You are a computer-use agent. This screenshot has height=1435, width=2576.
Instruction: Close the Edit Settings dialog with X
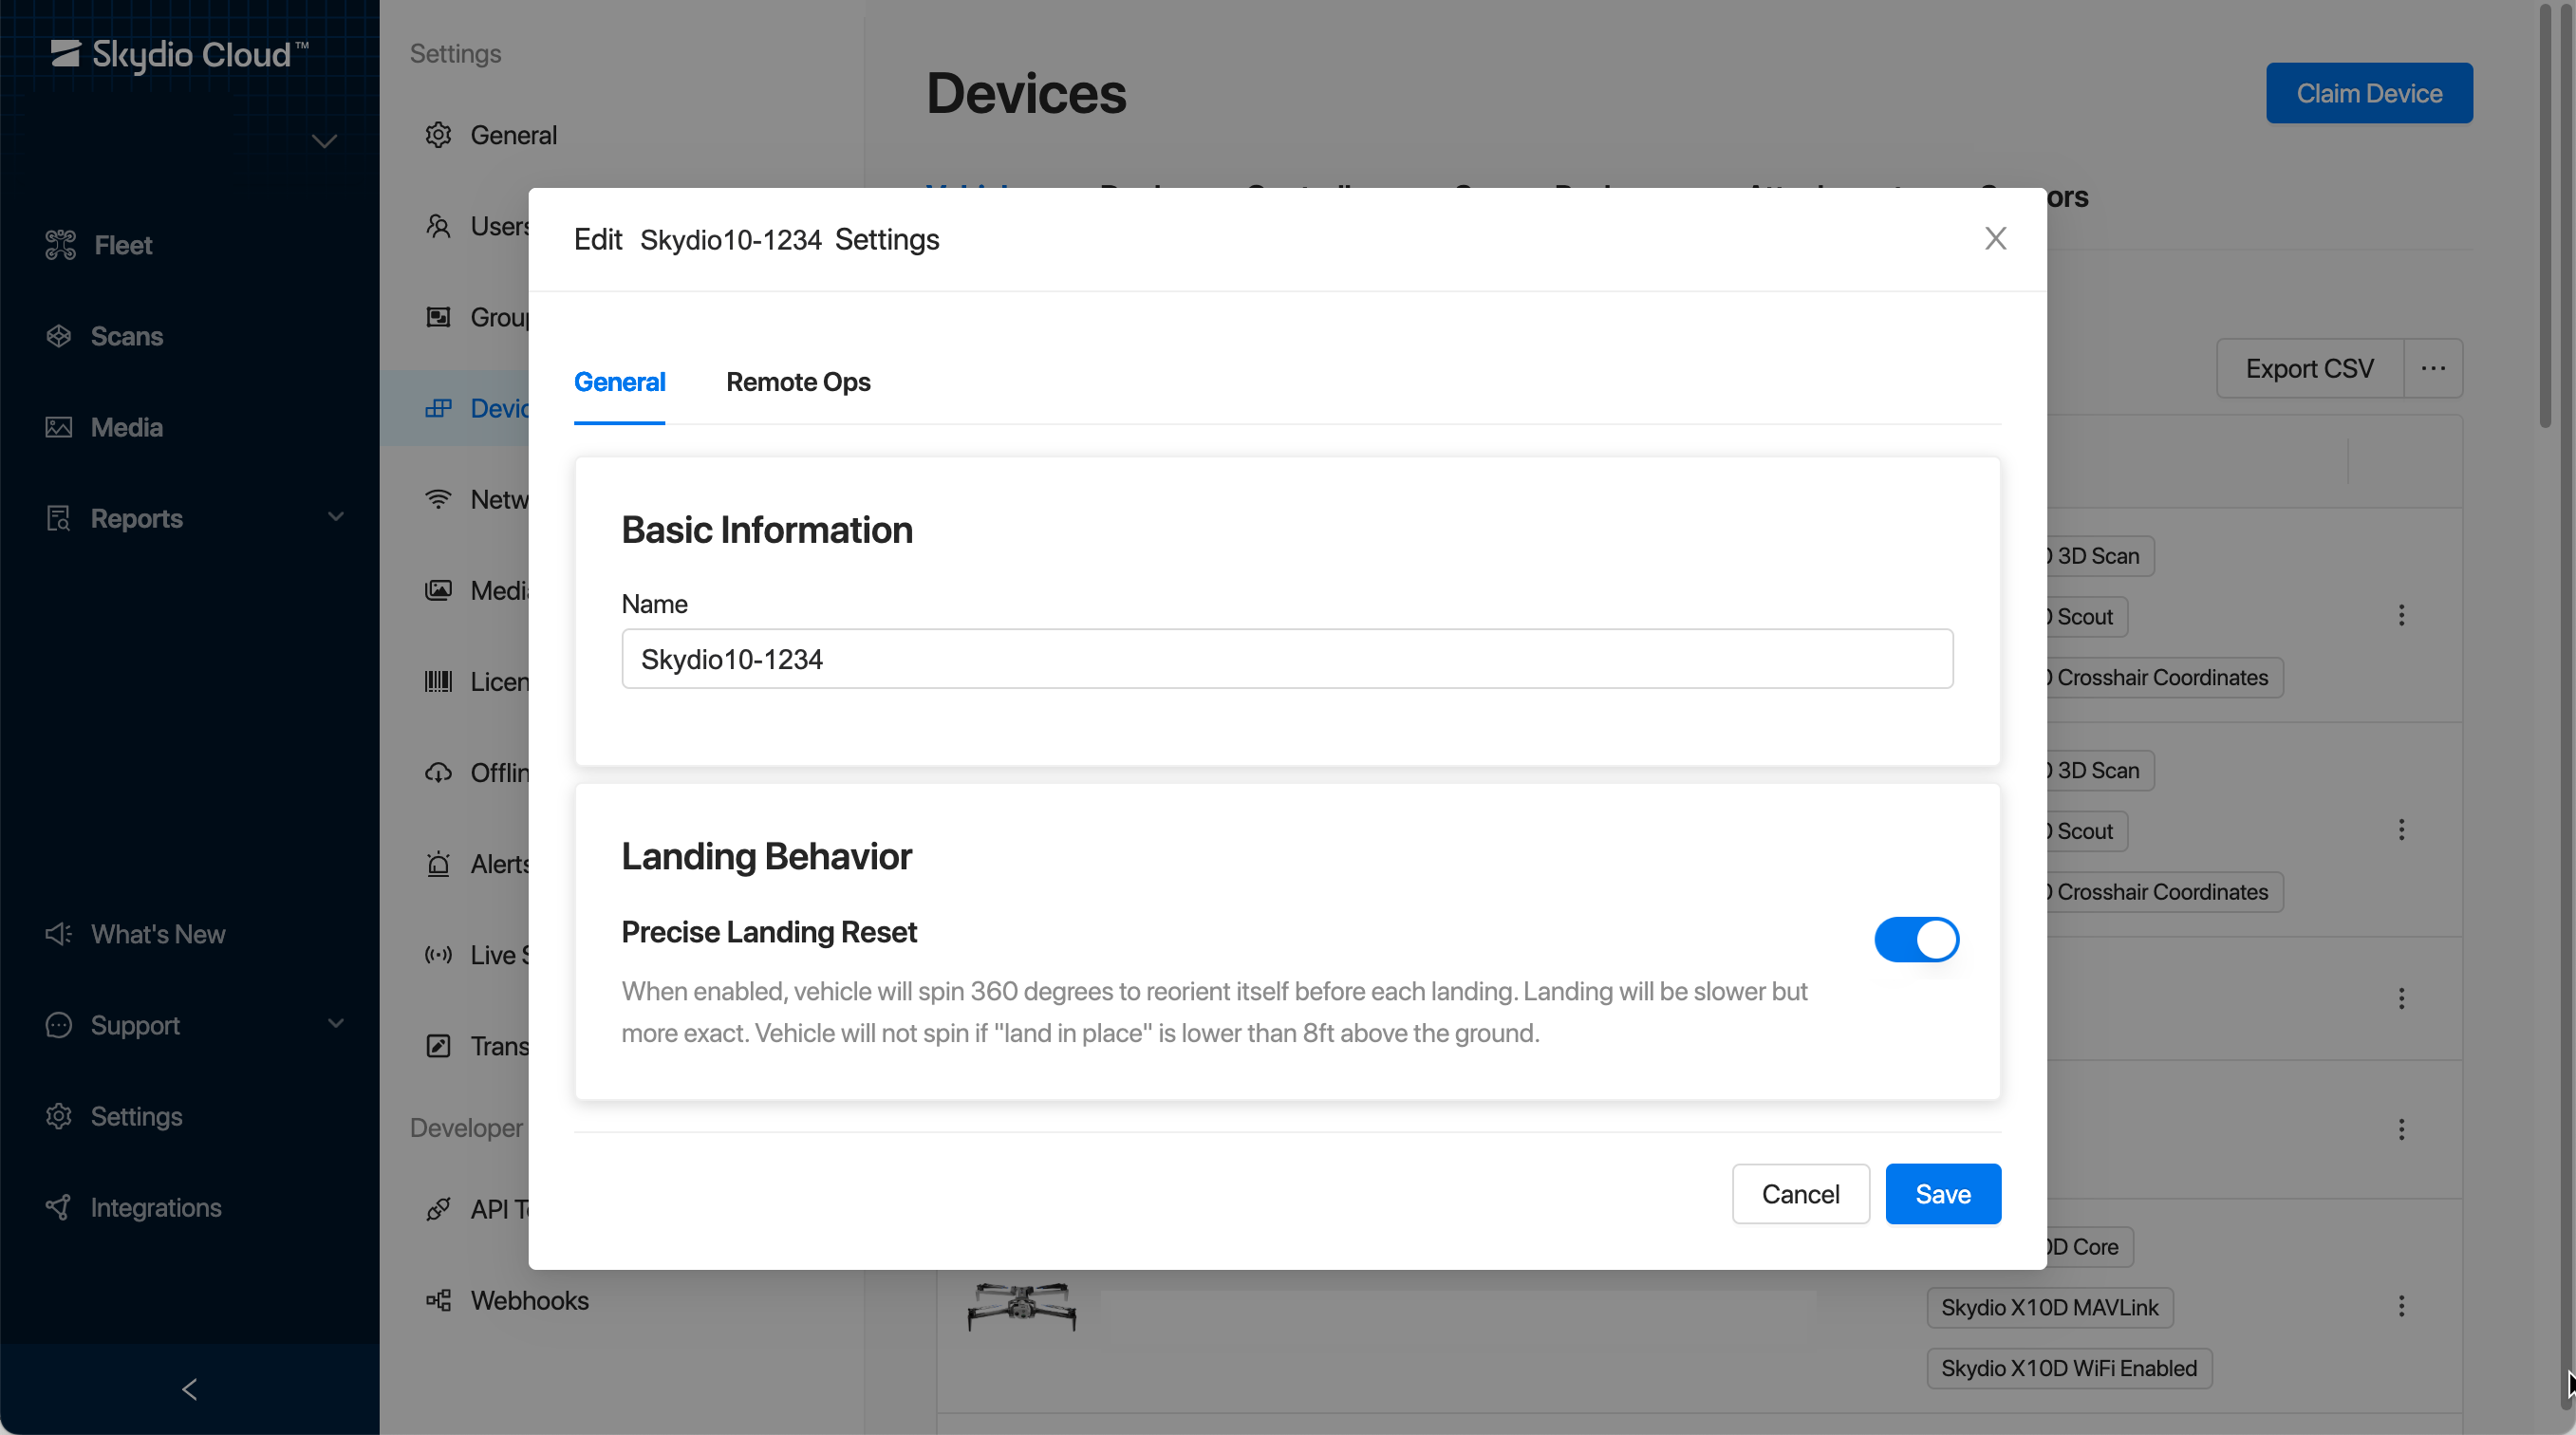click(x=1995, y=238)
